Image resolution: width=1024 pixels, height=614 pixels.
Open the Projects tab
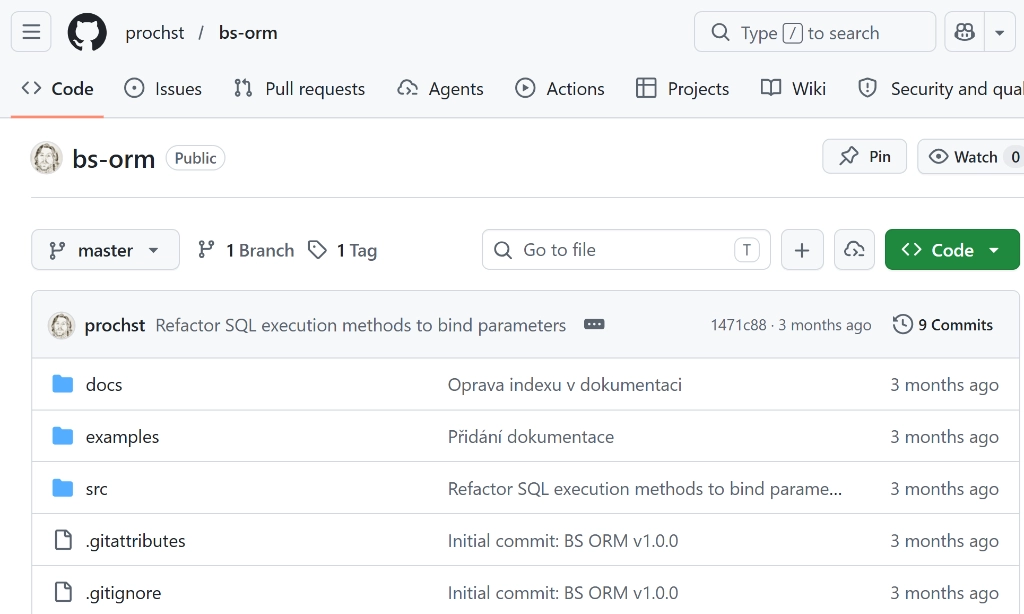pos(682,88)
